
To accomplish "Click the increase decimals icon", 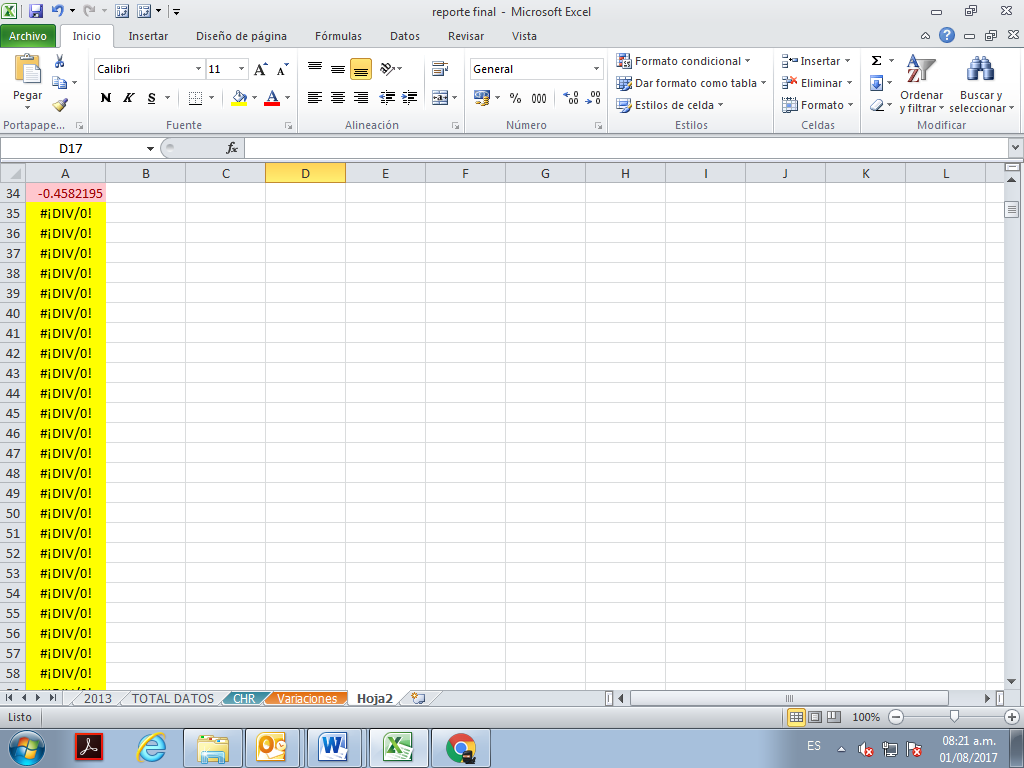I will click(x=571, y=98).
